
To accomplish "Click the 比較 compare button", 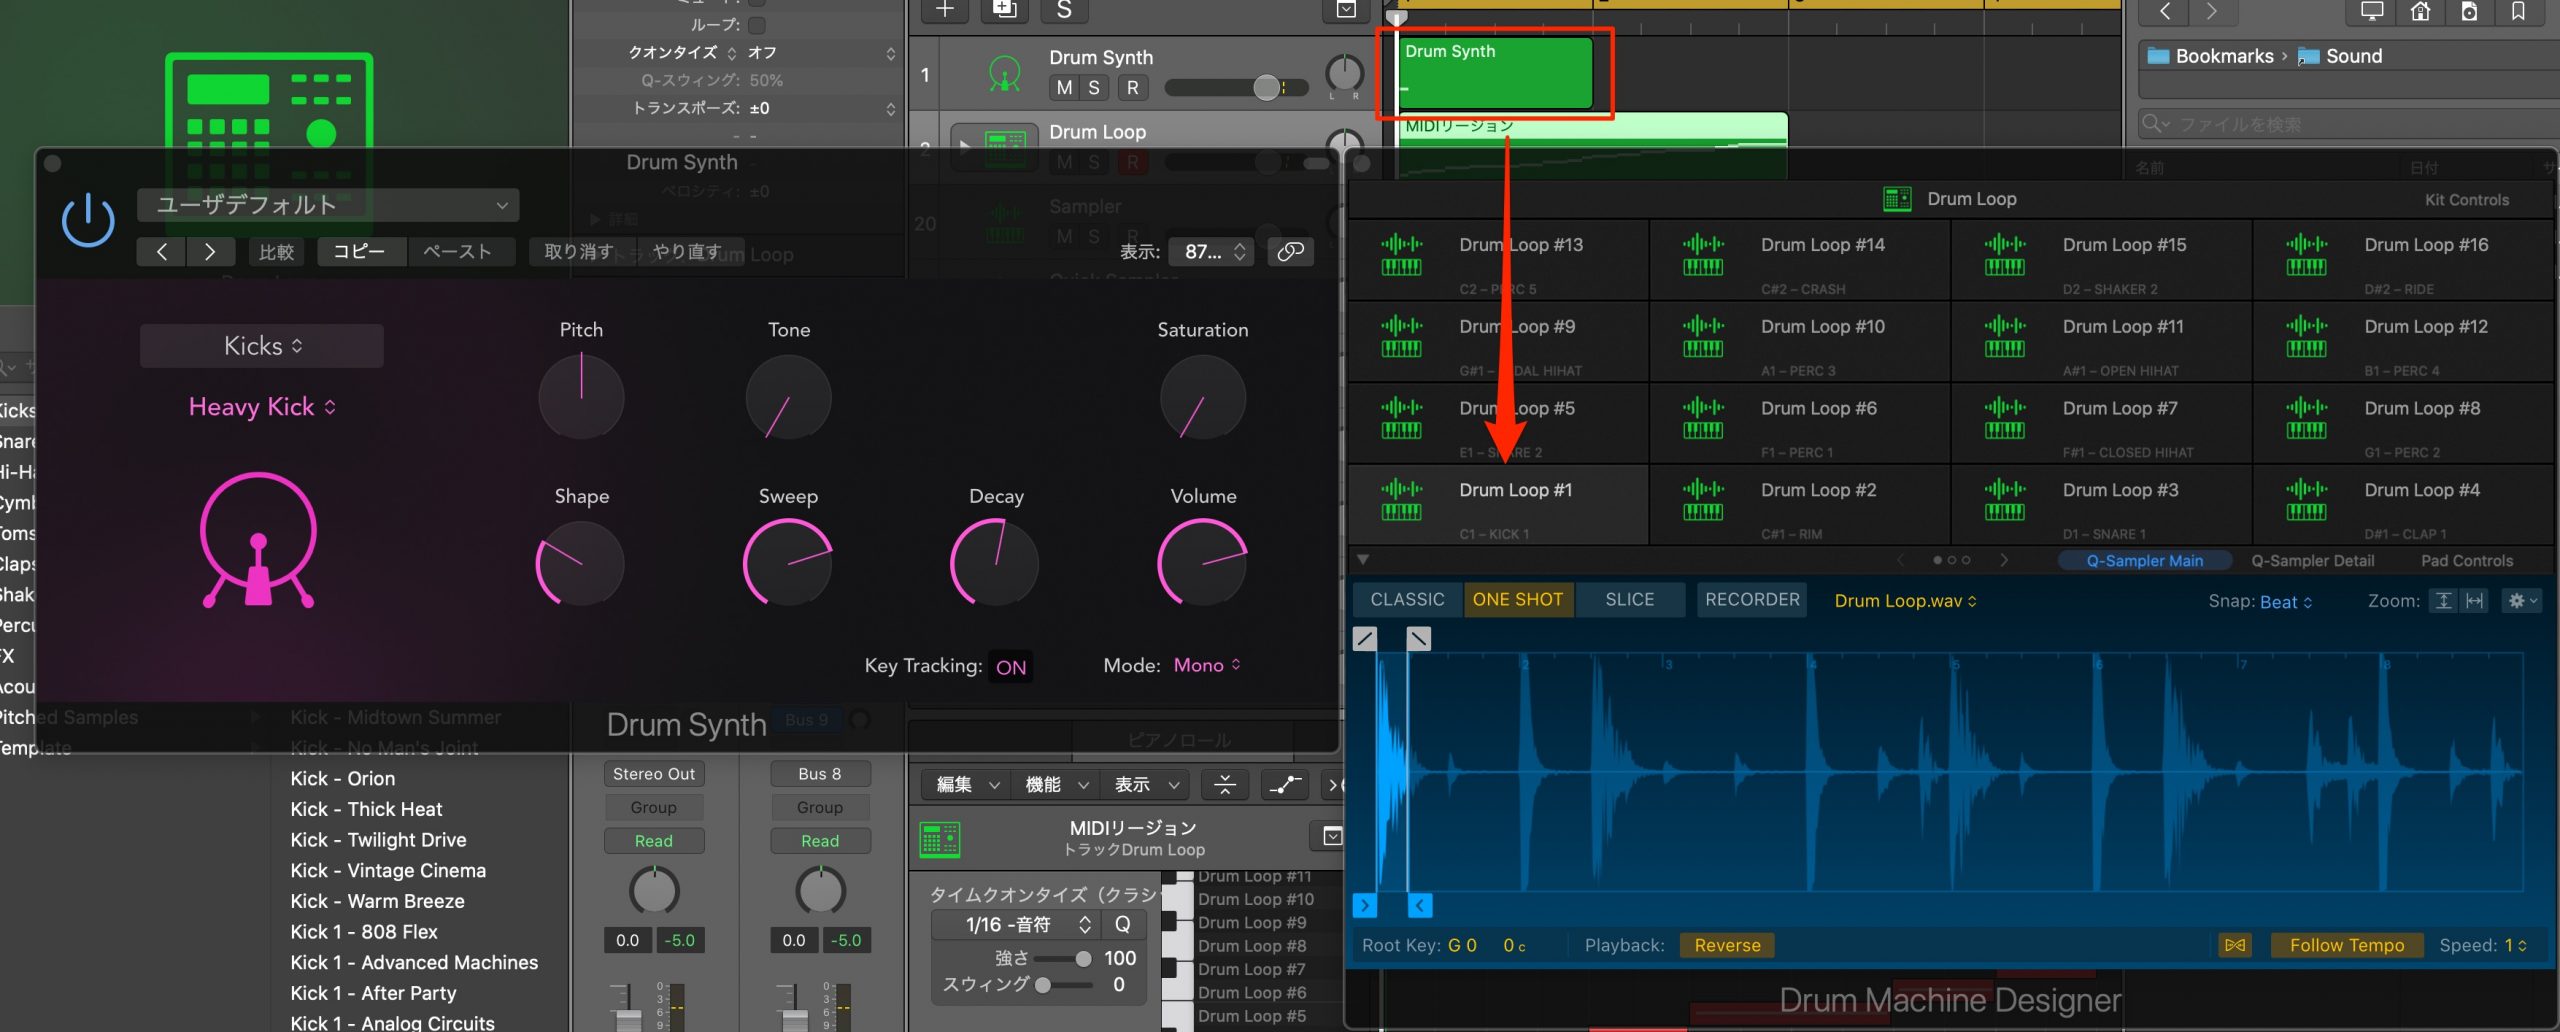I will [x=276, y=252].
